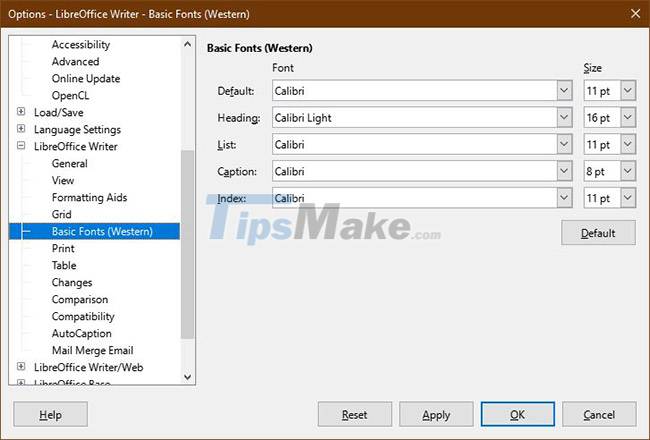Open the Heading size dropdown arrow
The height and width of the screenshot is (440, 650).
tap(628, 117)
